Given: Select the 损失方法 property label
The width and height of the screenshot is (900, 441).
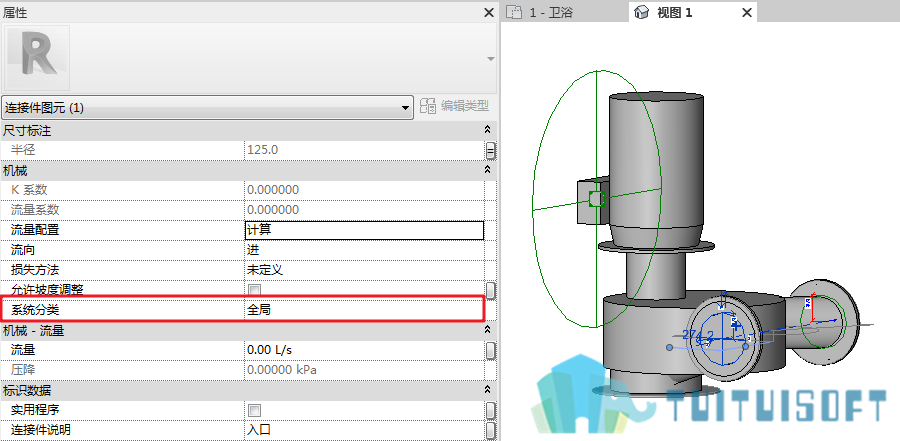Looking at the screenshot, I should coord(35,270).
